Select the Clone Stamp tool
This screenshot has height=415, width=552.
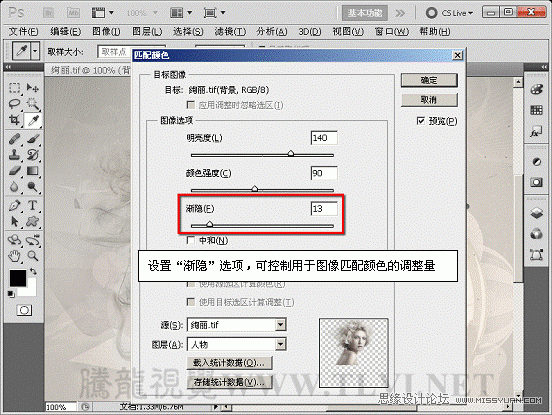14,155
